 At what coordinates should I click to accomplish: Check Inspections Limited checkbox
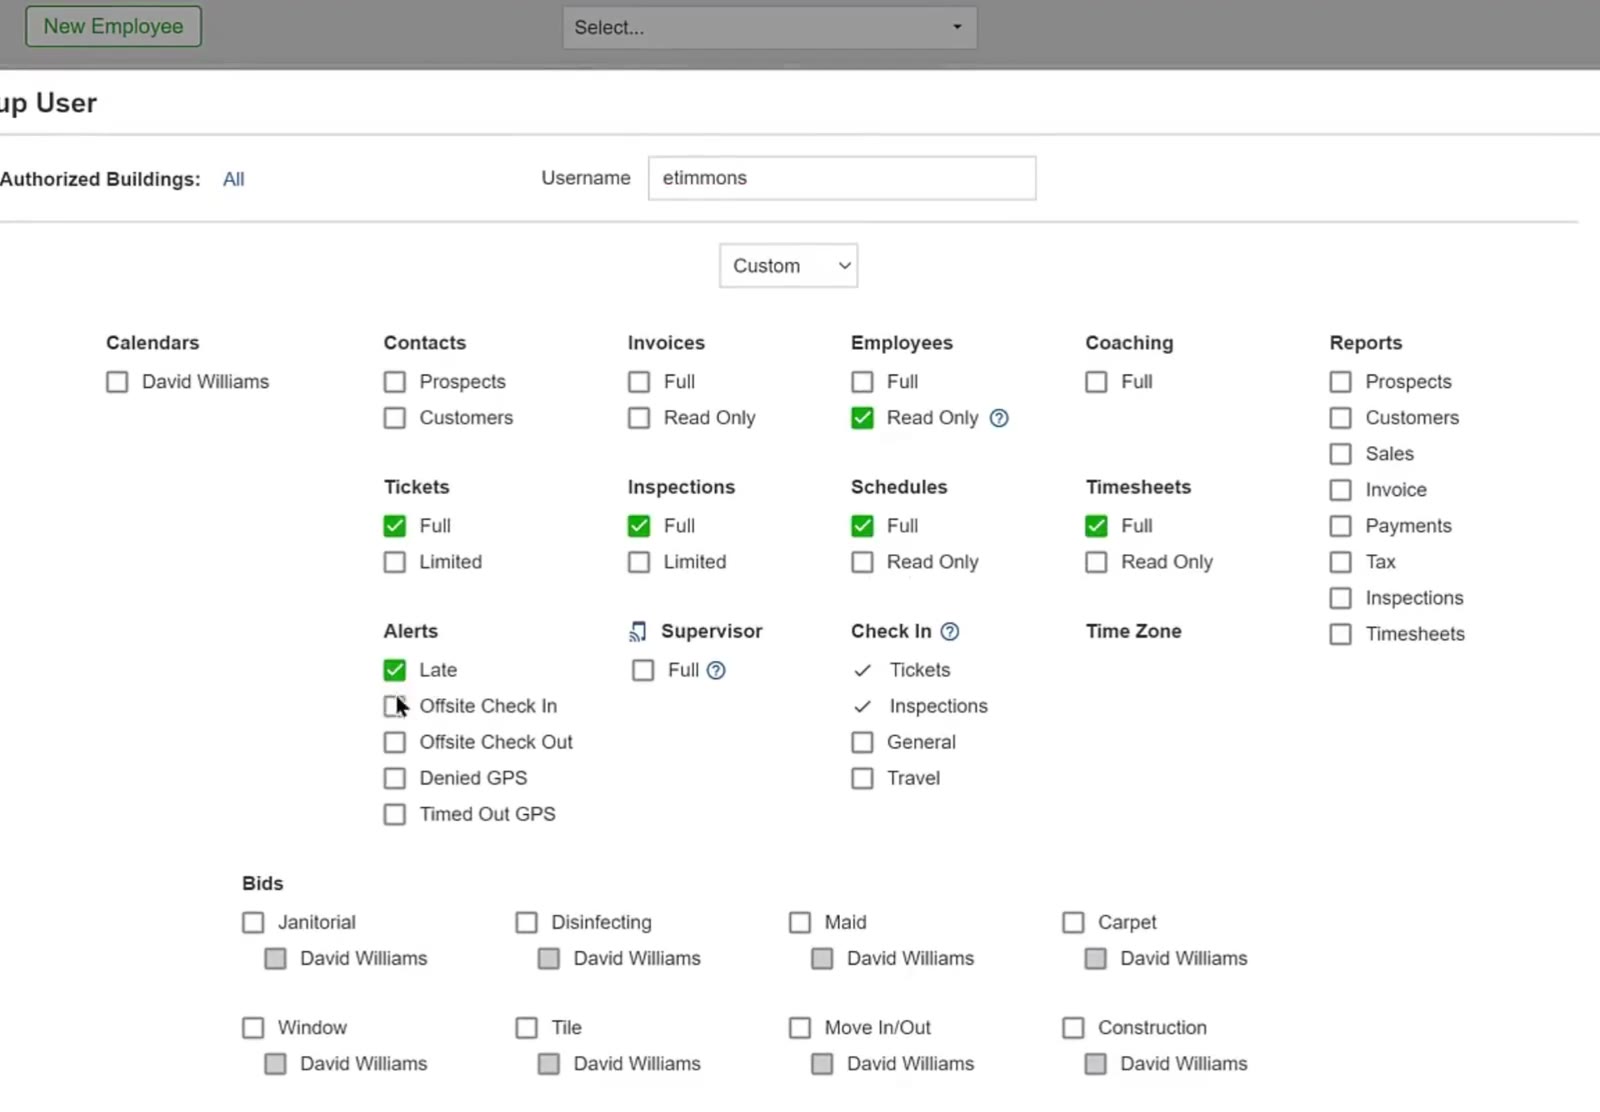pos(639,562)
